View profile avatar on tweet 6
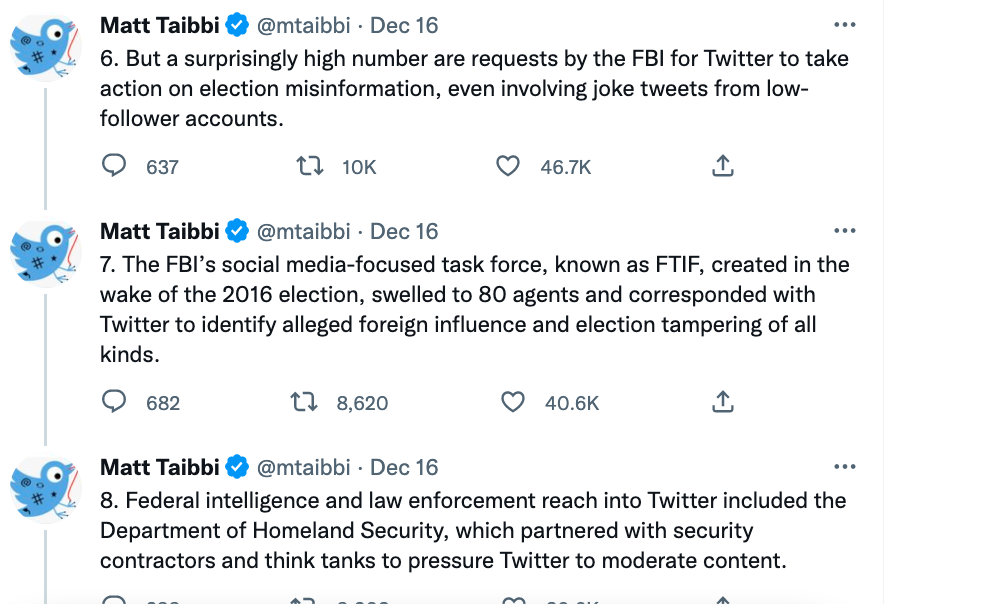This screenshot has height=604, width=985. [45, 48]
